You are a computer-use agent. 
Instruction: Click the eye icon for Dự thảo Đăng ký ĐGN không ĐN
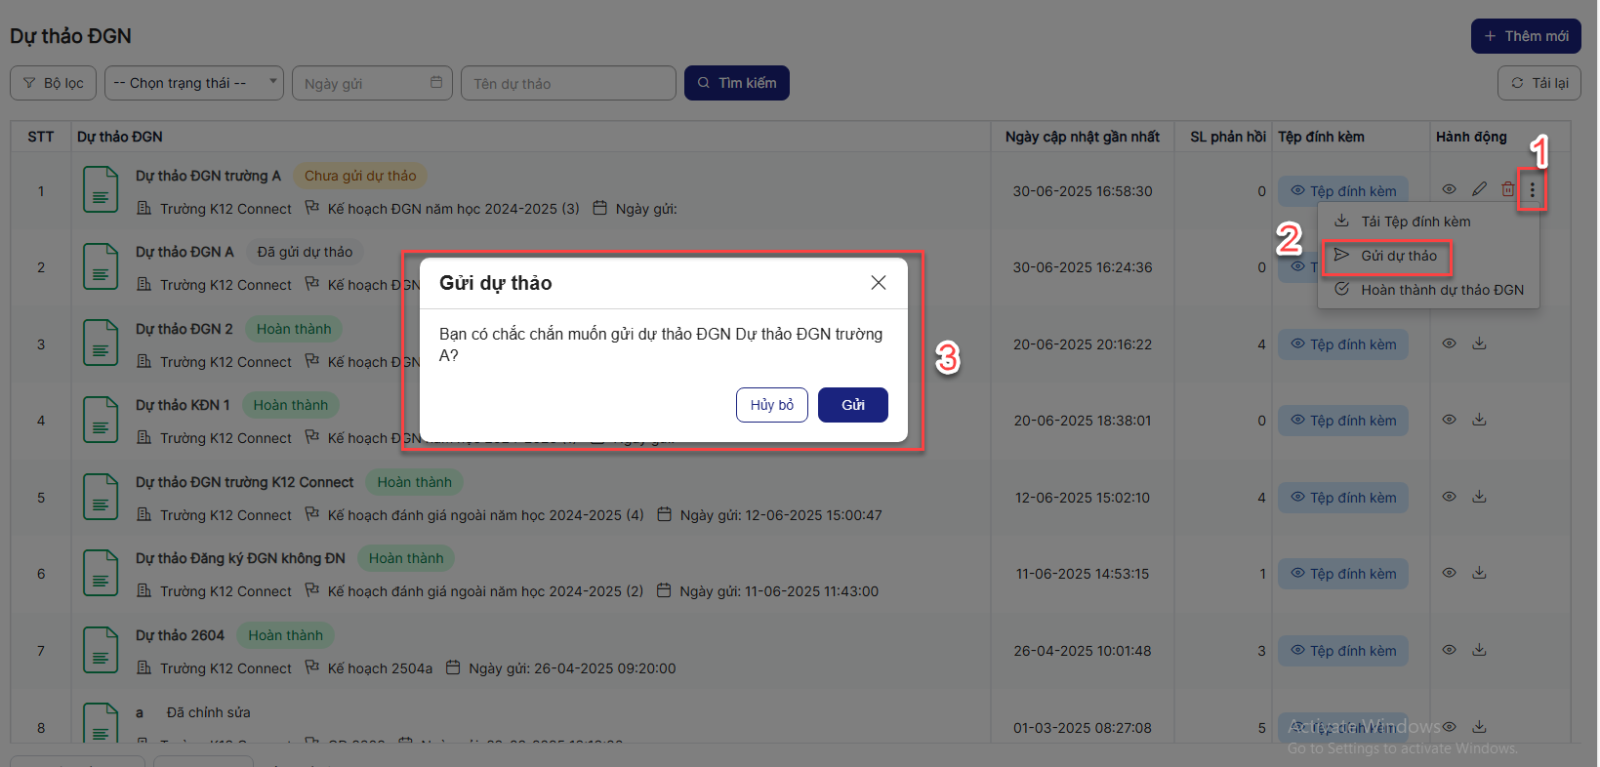(x=1449, y=573)
